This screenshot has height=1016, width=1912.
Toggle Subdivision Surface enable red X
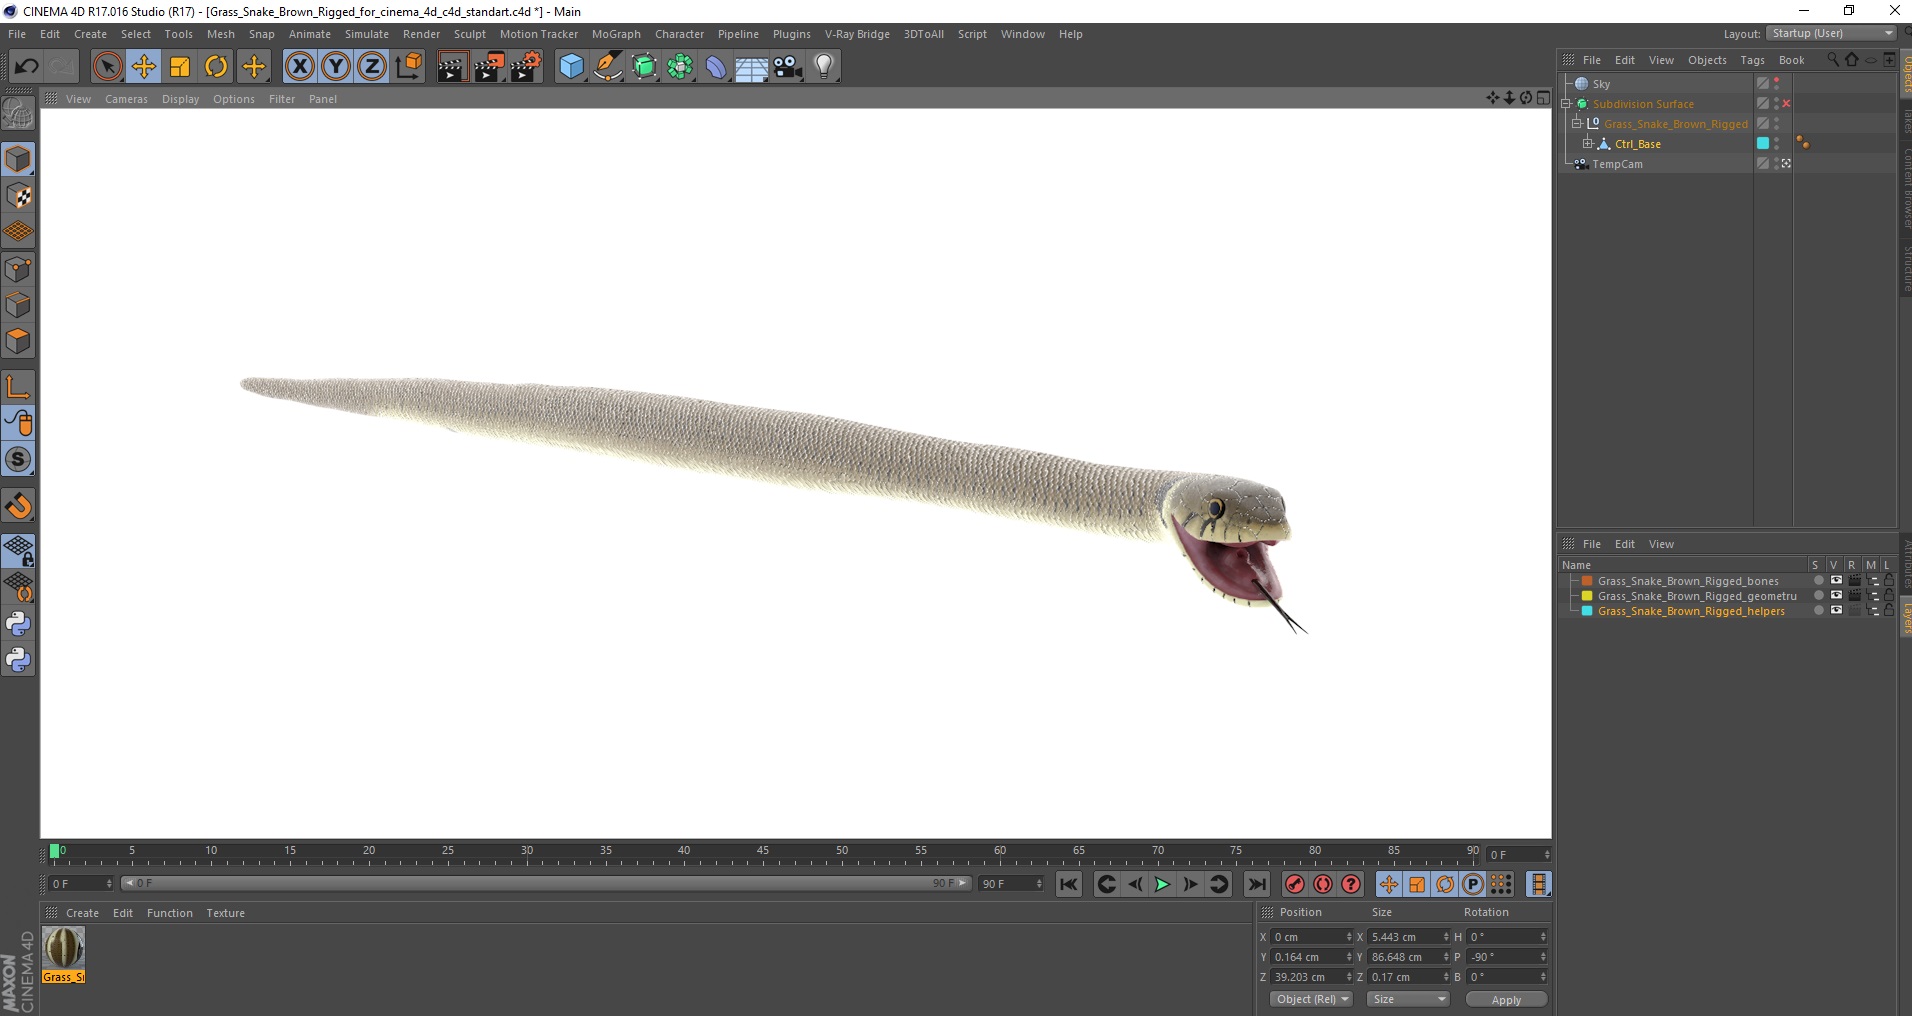pos(1786,104)
